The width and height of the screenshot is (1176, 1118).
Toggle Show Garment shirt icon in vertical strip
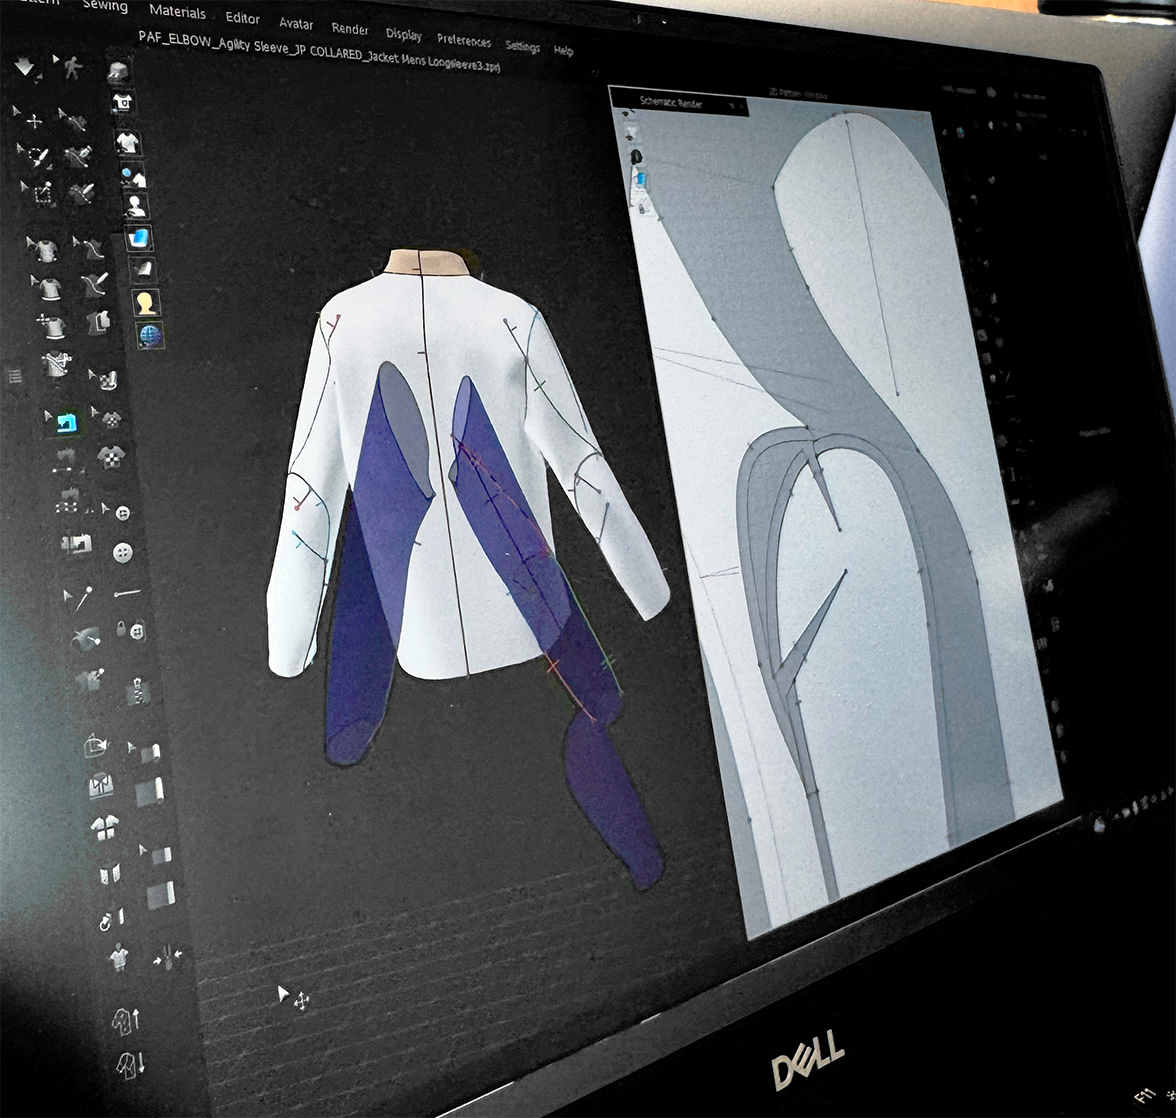(x=123, y=102)
